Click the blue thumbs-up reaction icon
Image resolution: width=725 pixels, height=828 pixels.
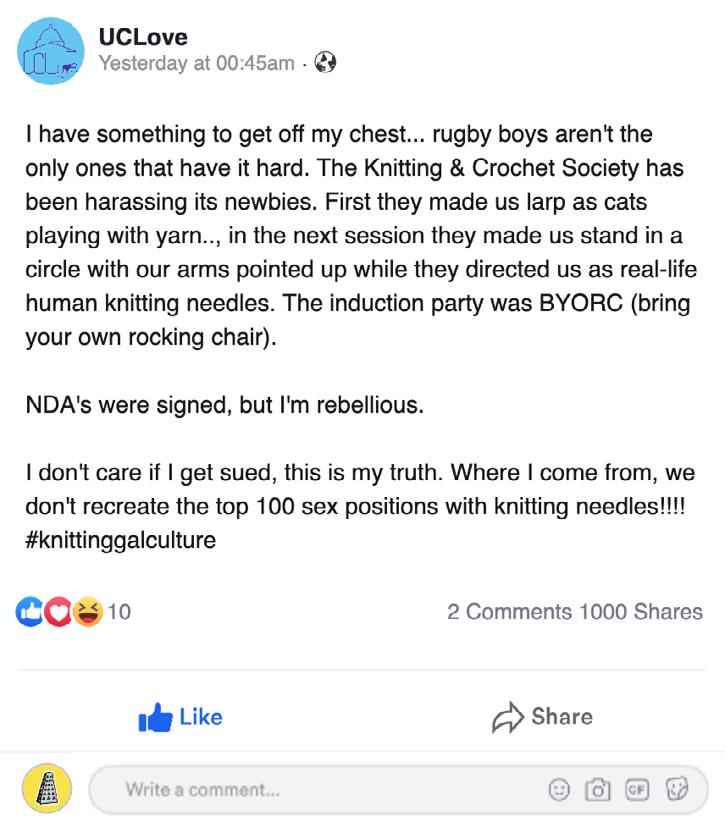click(x=29, y=611)
